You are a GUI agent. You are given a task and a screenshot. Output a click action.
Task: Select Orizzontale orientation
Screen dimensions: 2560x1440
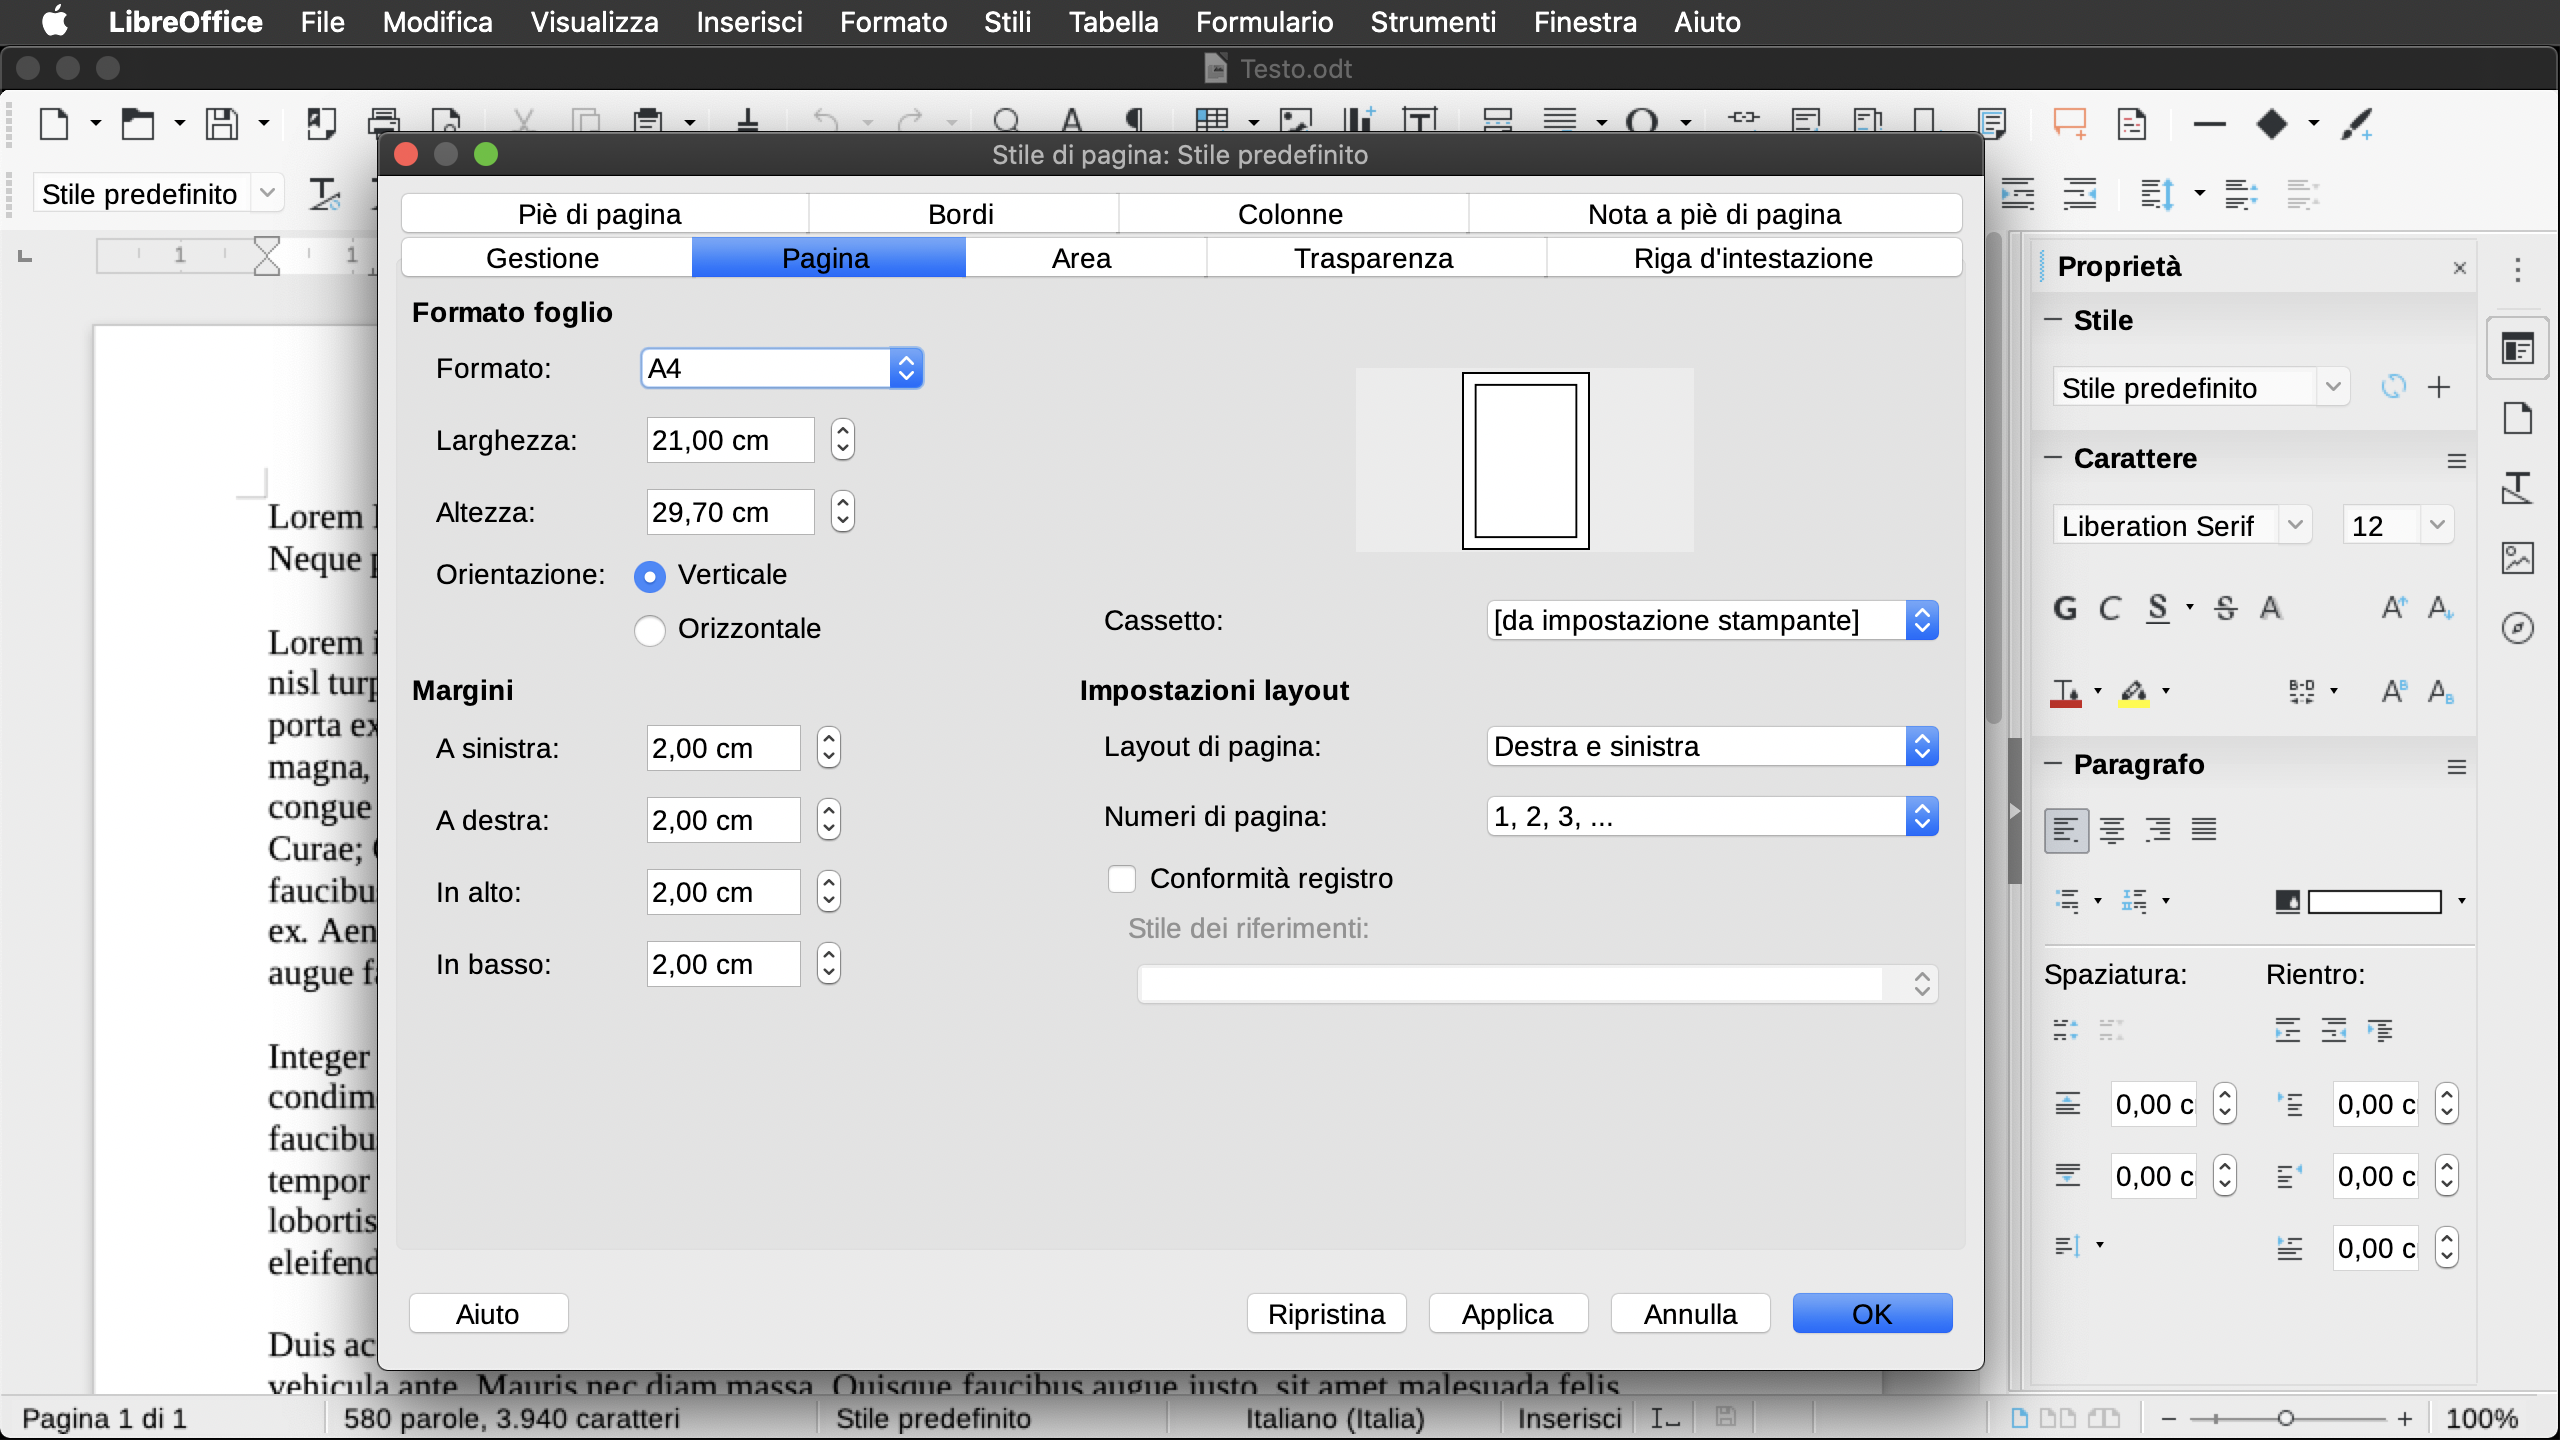coord(650,630)
